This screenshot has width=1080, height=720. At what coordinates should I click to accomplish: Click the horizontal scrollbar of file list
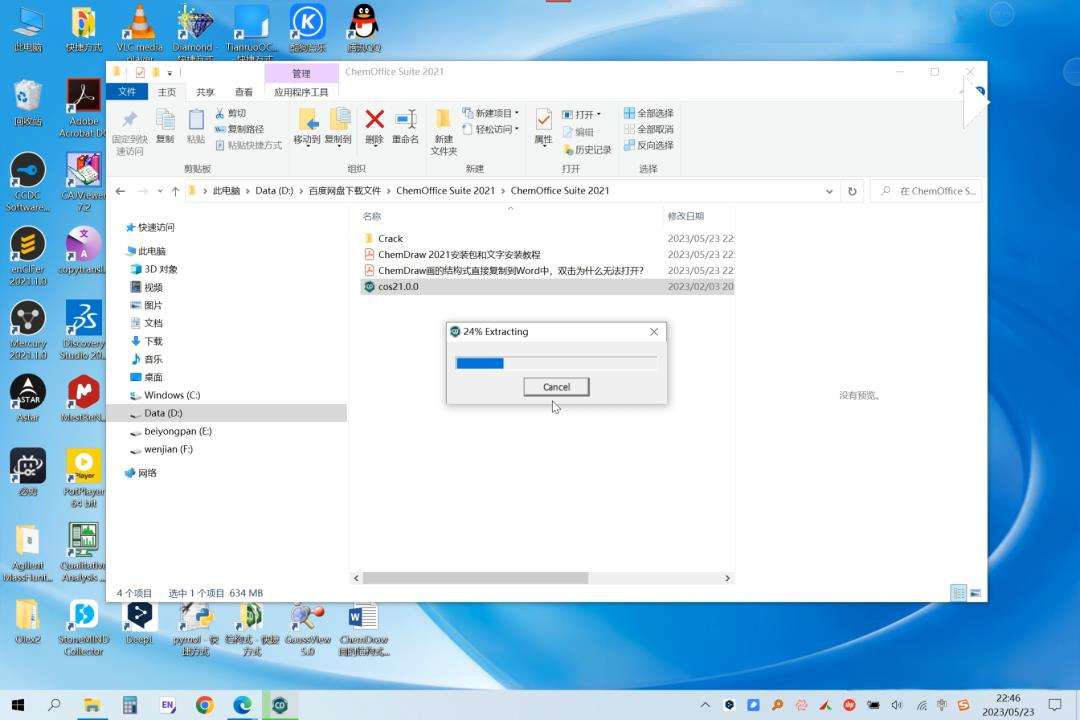click(475, 578)
